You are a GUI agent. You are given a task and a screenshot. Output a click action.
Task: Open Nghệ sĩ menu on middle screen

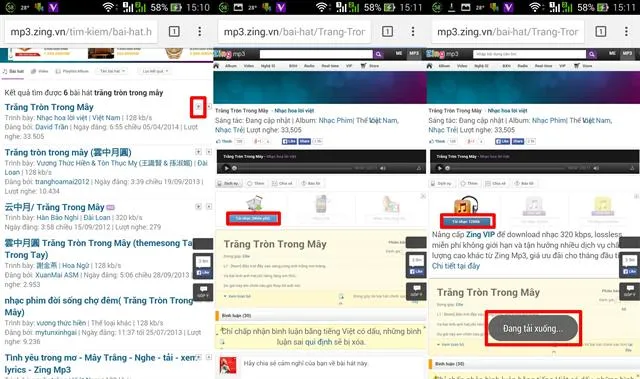tap(268, 66)
